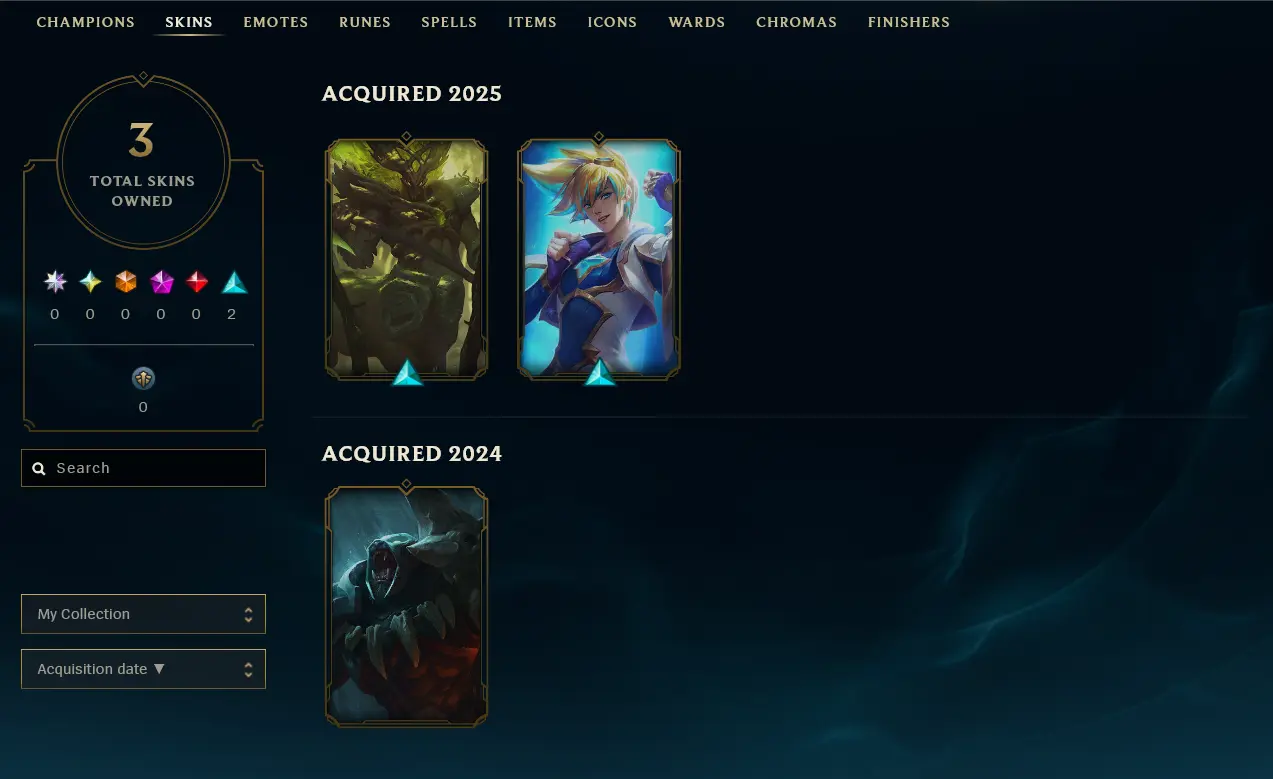Open the My Collection dropdown
This screenshot has width=1273, height=779.
pos(143,614)
